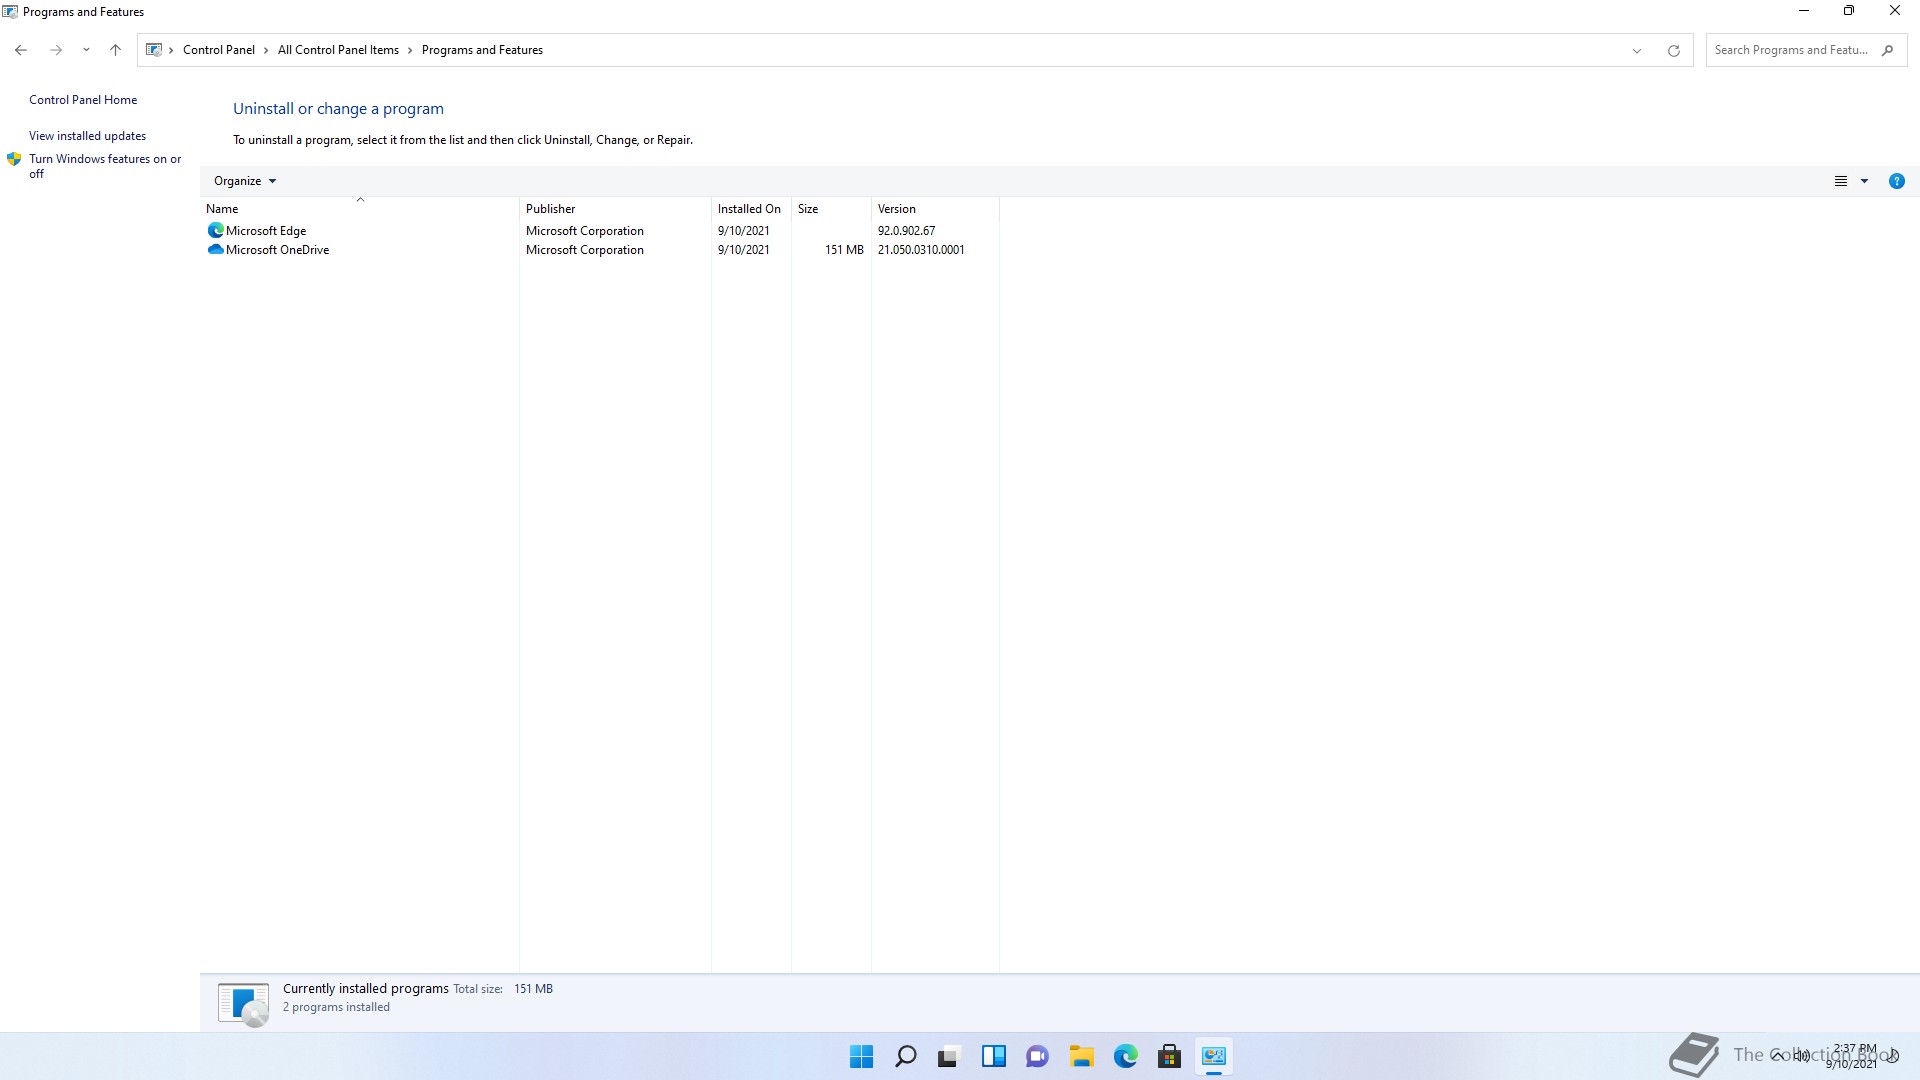Click All Control Panel Items breadcrumb
The image size is (1920, 1080).
(x=338, y=50)
